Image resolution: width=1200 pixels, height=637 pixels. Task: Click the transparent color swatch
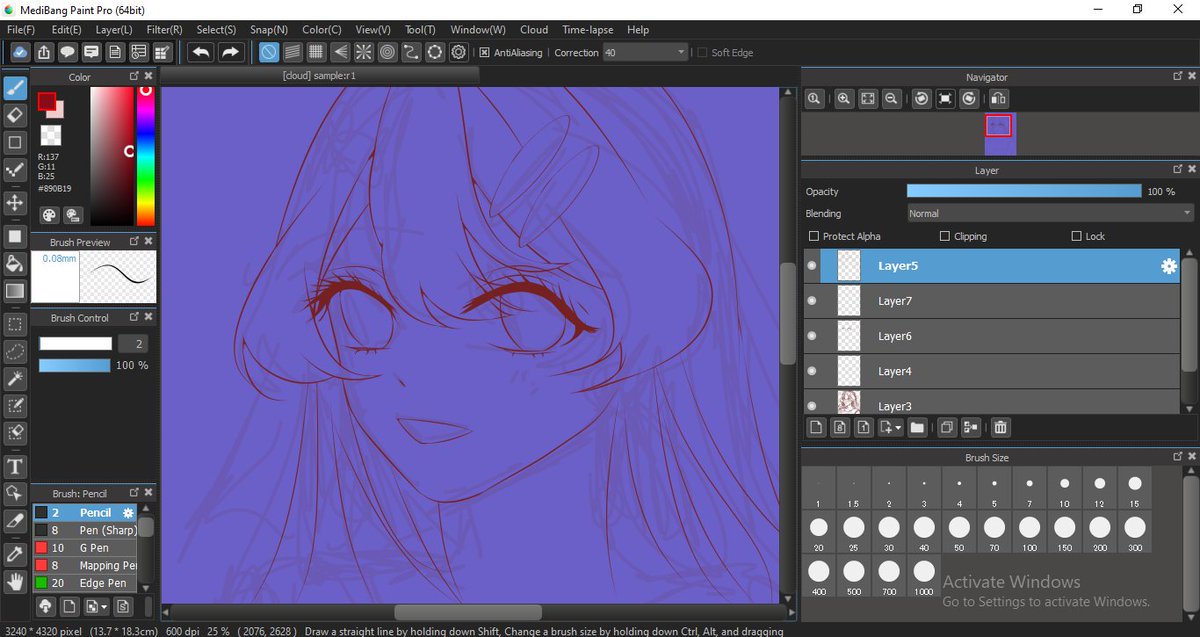tap(50, 135)
